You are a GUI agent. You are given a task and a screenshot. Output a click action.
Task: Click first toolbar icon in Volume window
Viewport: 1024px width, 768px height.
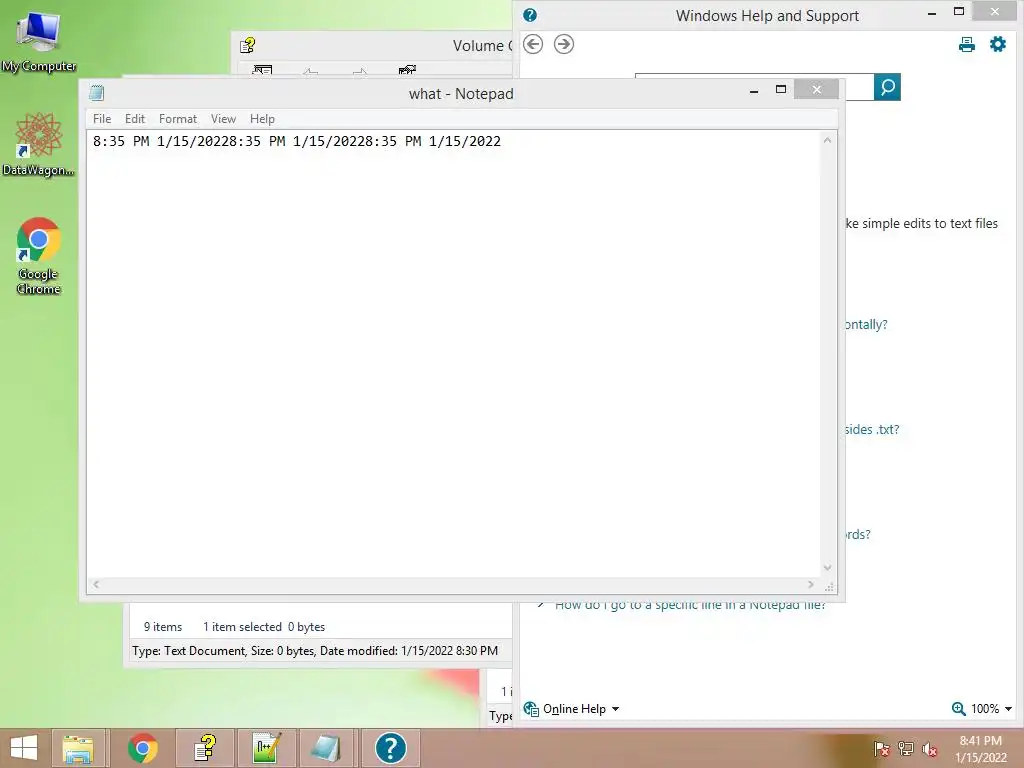[x=263, y=71]
